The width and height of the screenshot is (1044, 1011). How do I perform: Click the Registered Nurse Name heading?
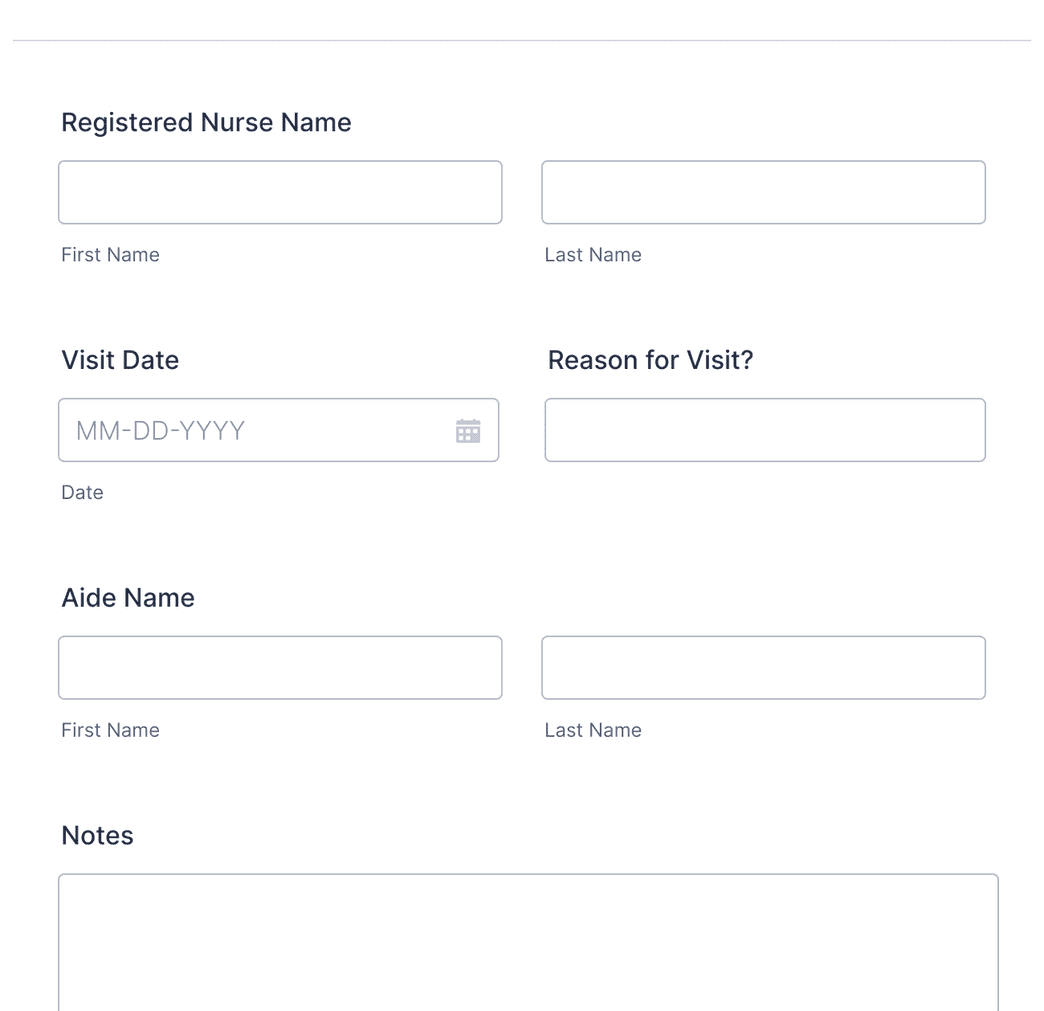click(206, 122)
